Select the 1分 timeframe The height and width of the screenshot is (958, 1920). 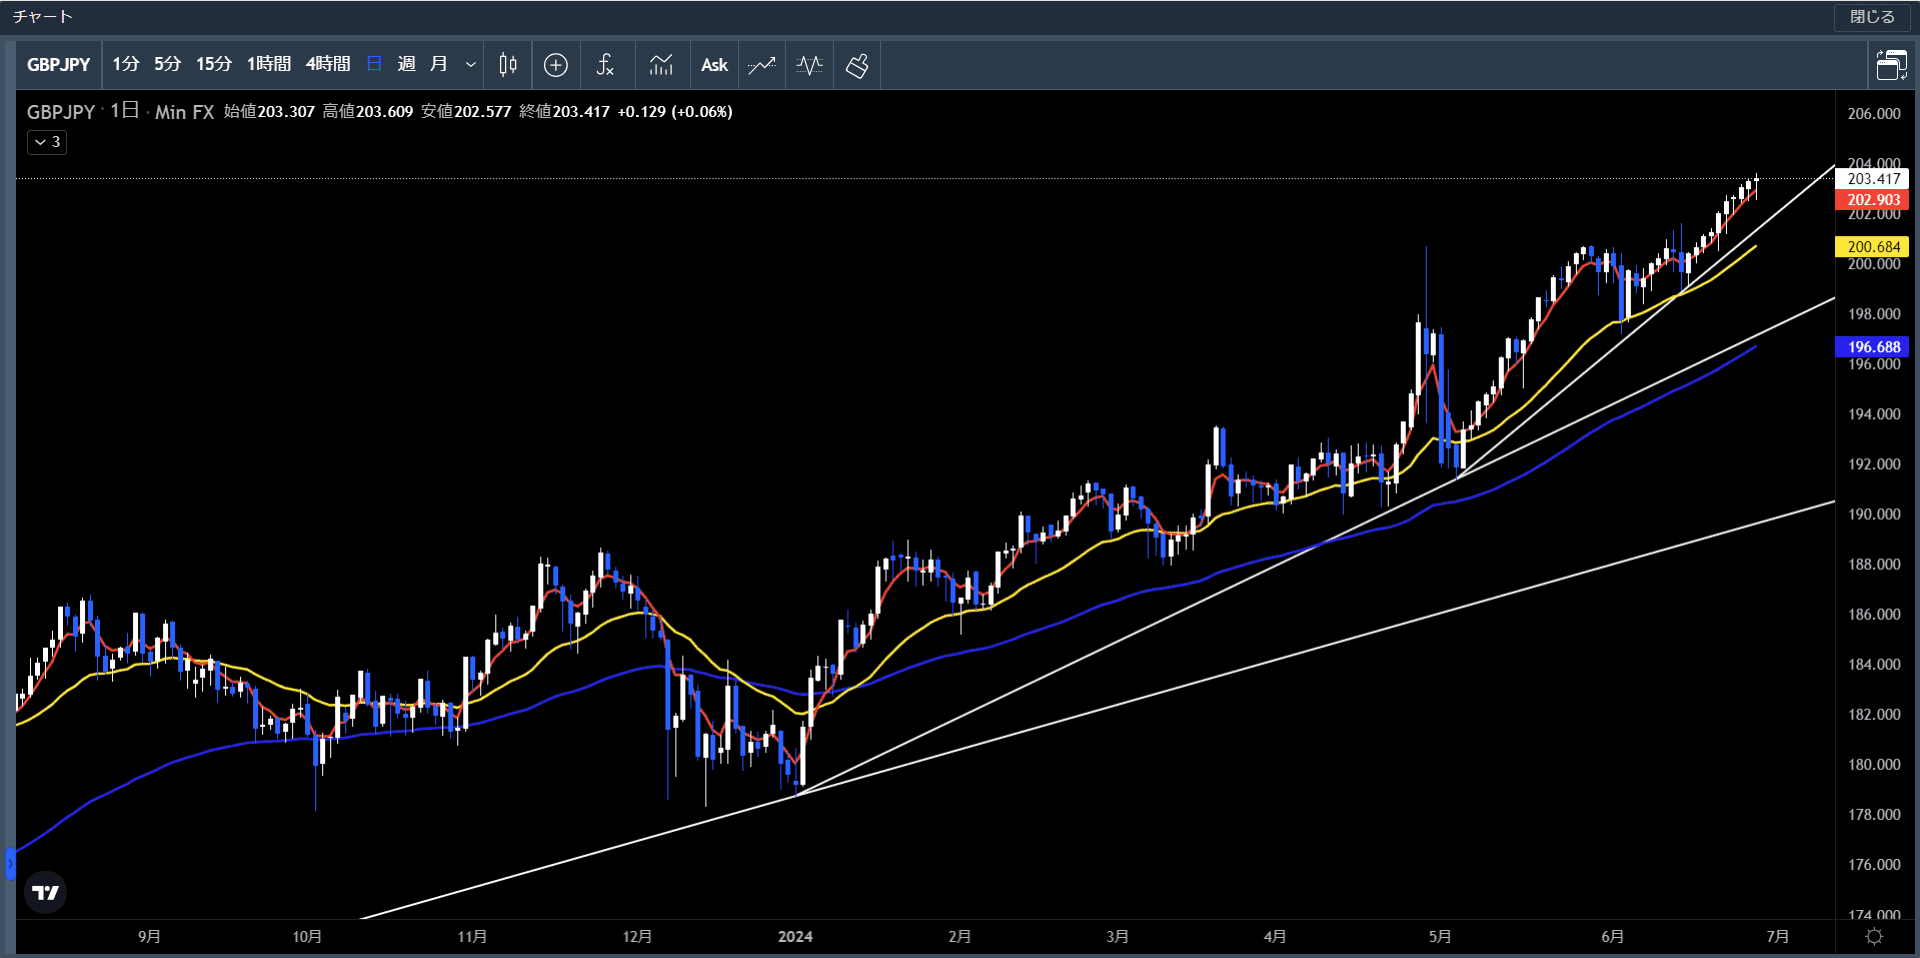[x=125, y=64]
